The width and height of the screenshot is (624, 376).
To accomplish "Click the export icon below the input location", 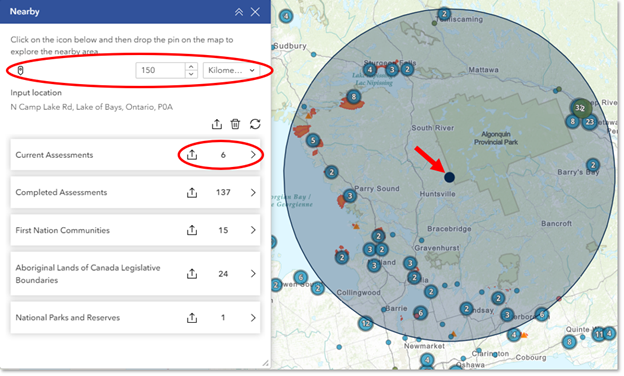I will pyautogui.click(x=216, y=124).
